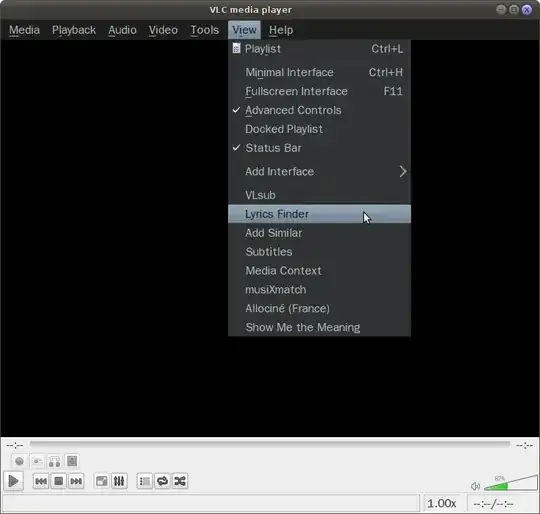Click the Play button

pyautogui.click(x=13, y=481)
